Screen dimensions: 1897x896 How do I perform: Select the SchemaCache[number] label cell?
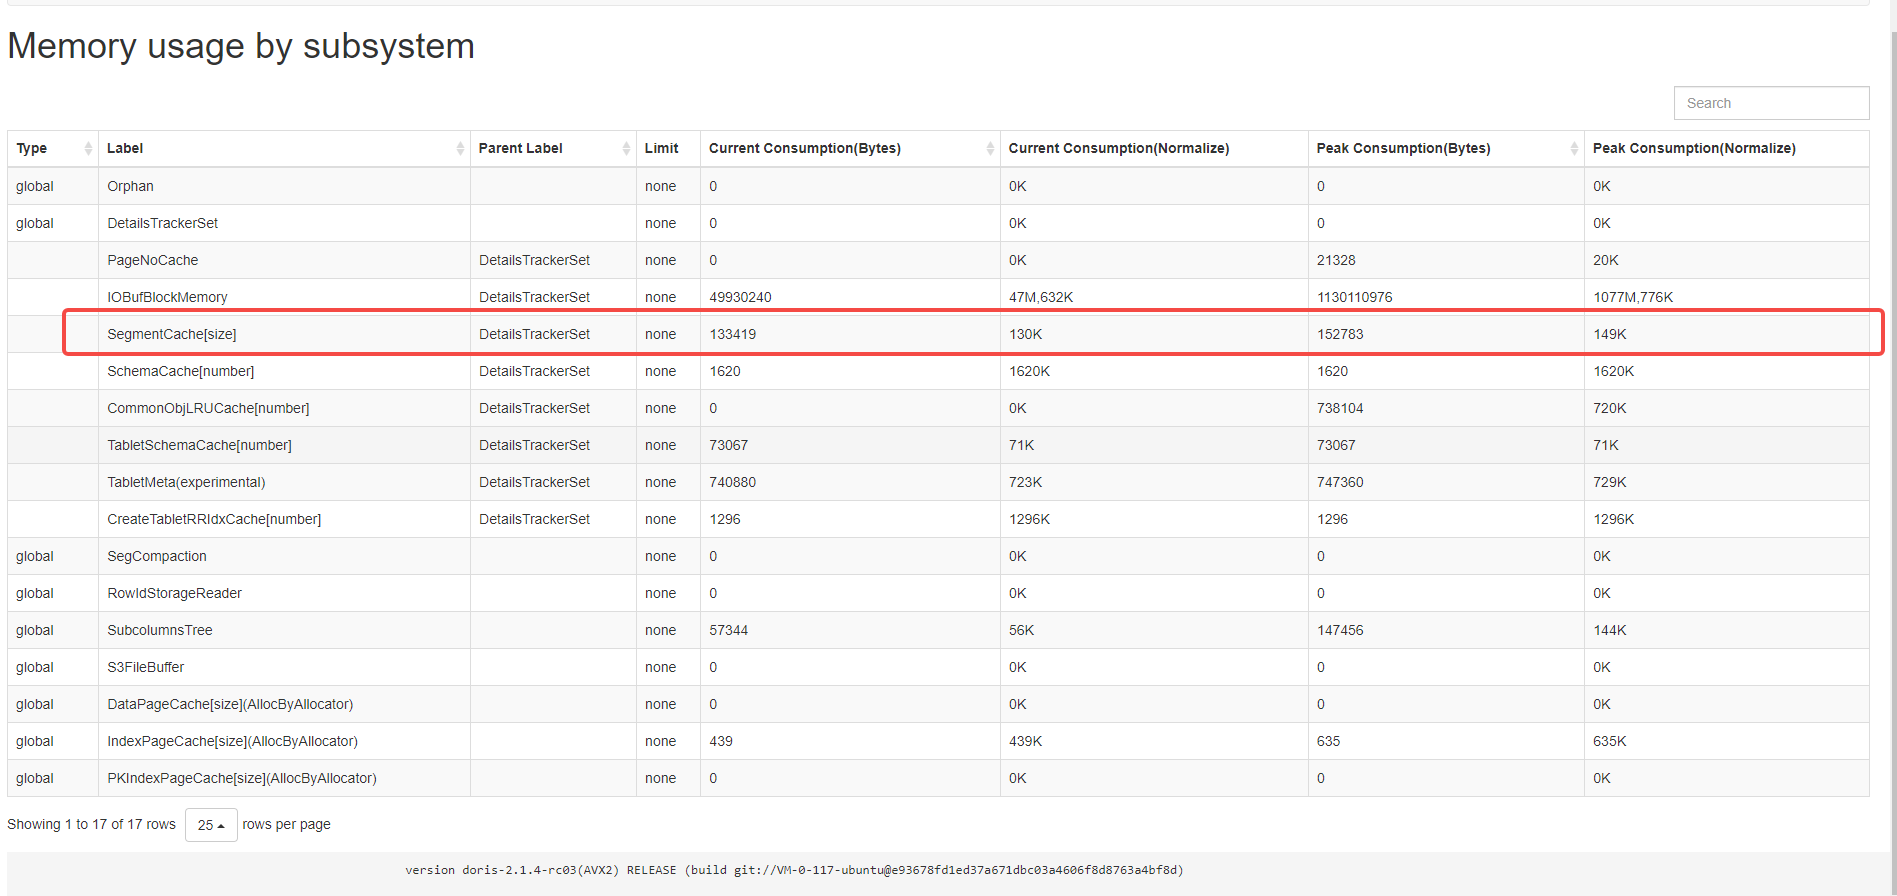(284, 371)
